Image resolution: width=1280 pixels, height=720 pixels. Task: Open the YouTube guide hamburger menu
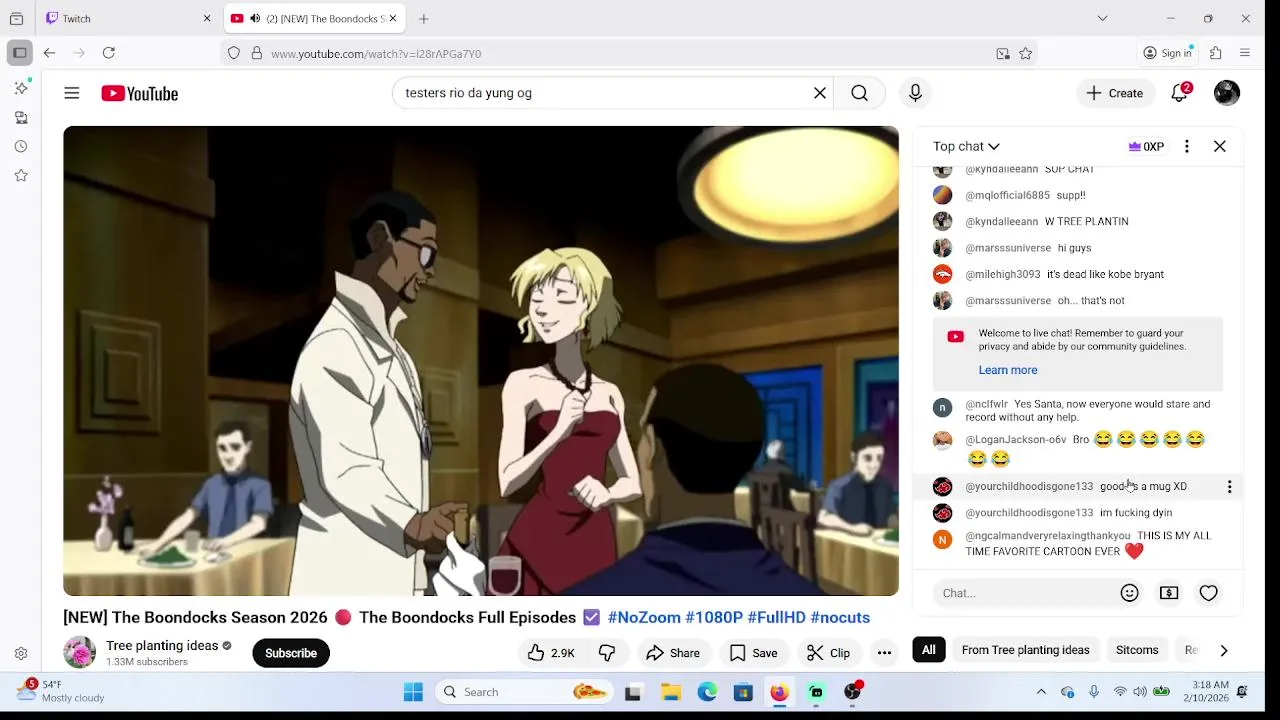[72, 93]
